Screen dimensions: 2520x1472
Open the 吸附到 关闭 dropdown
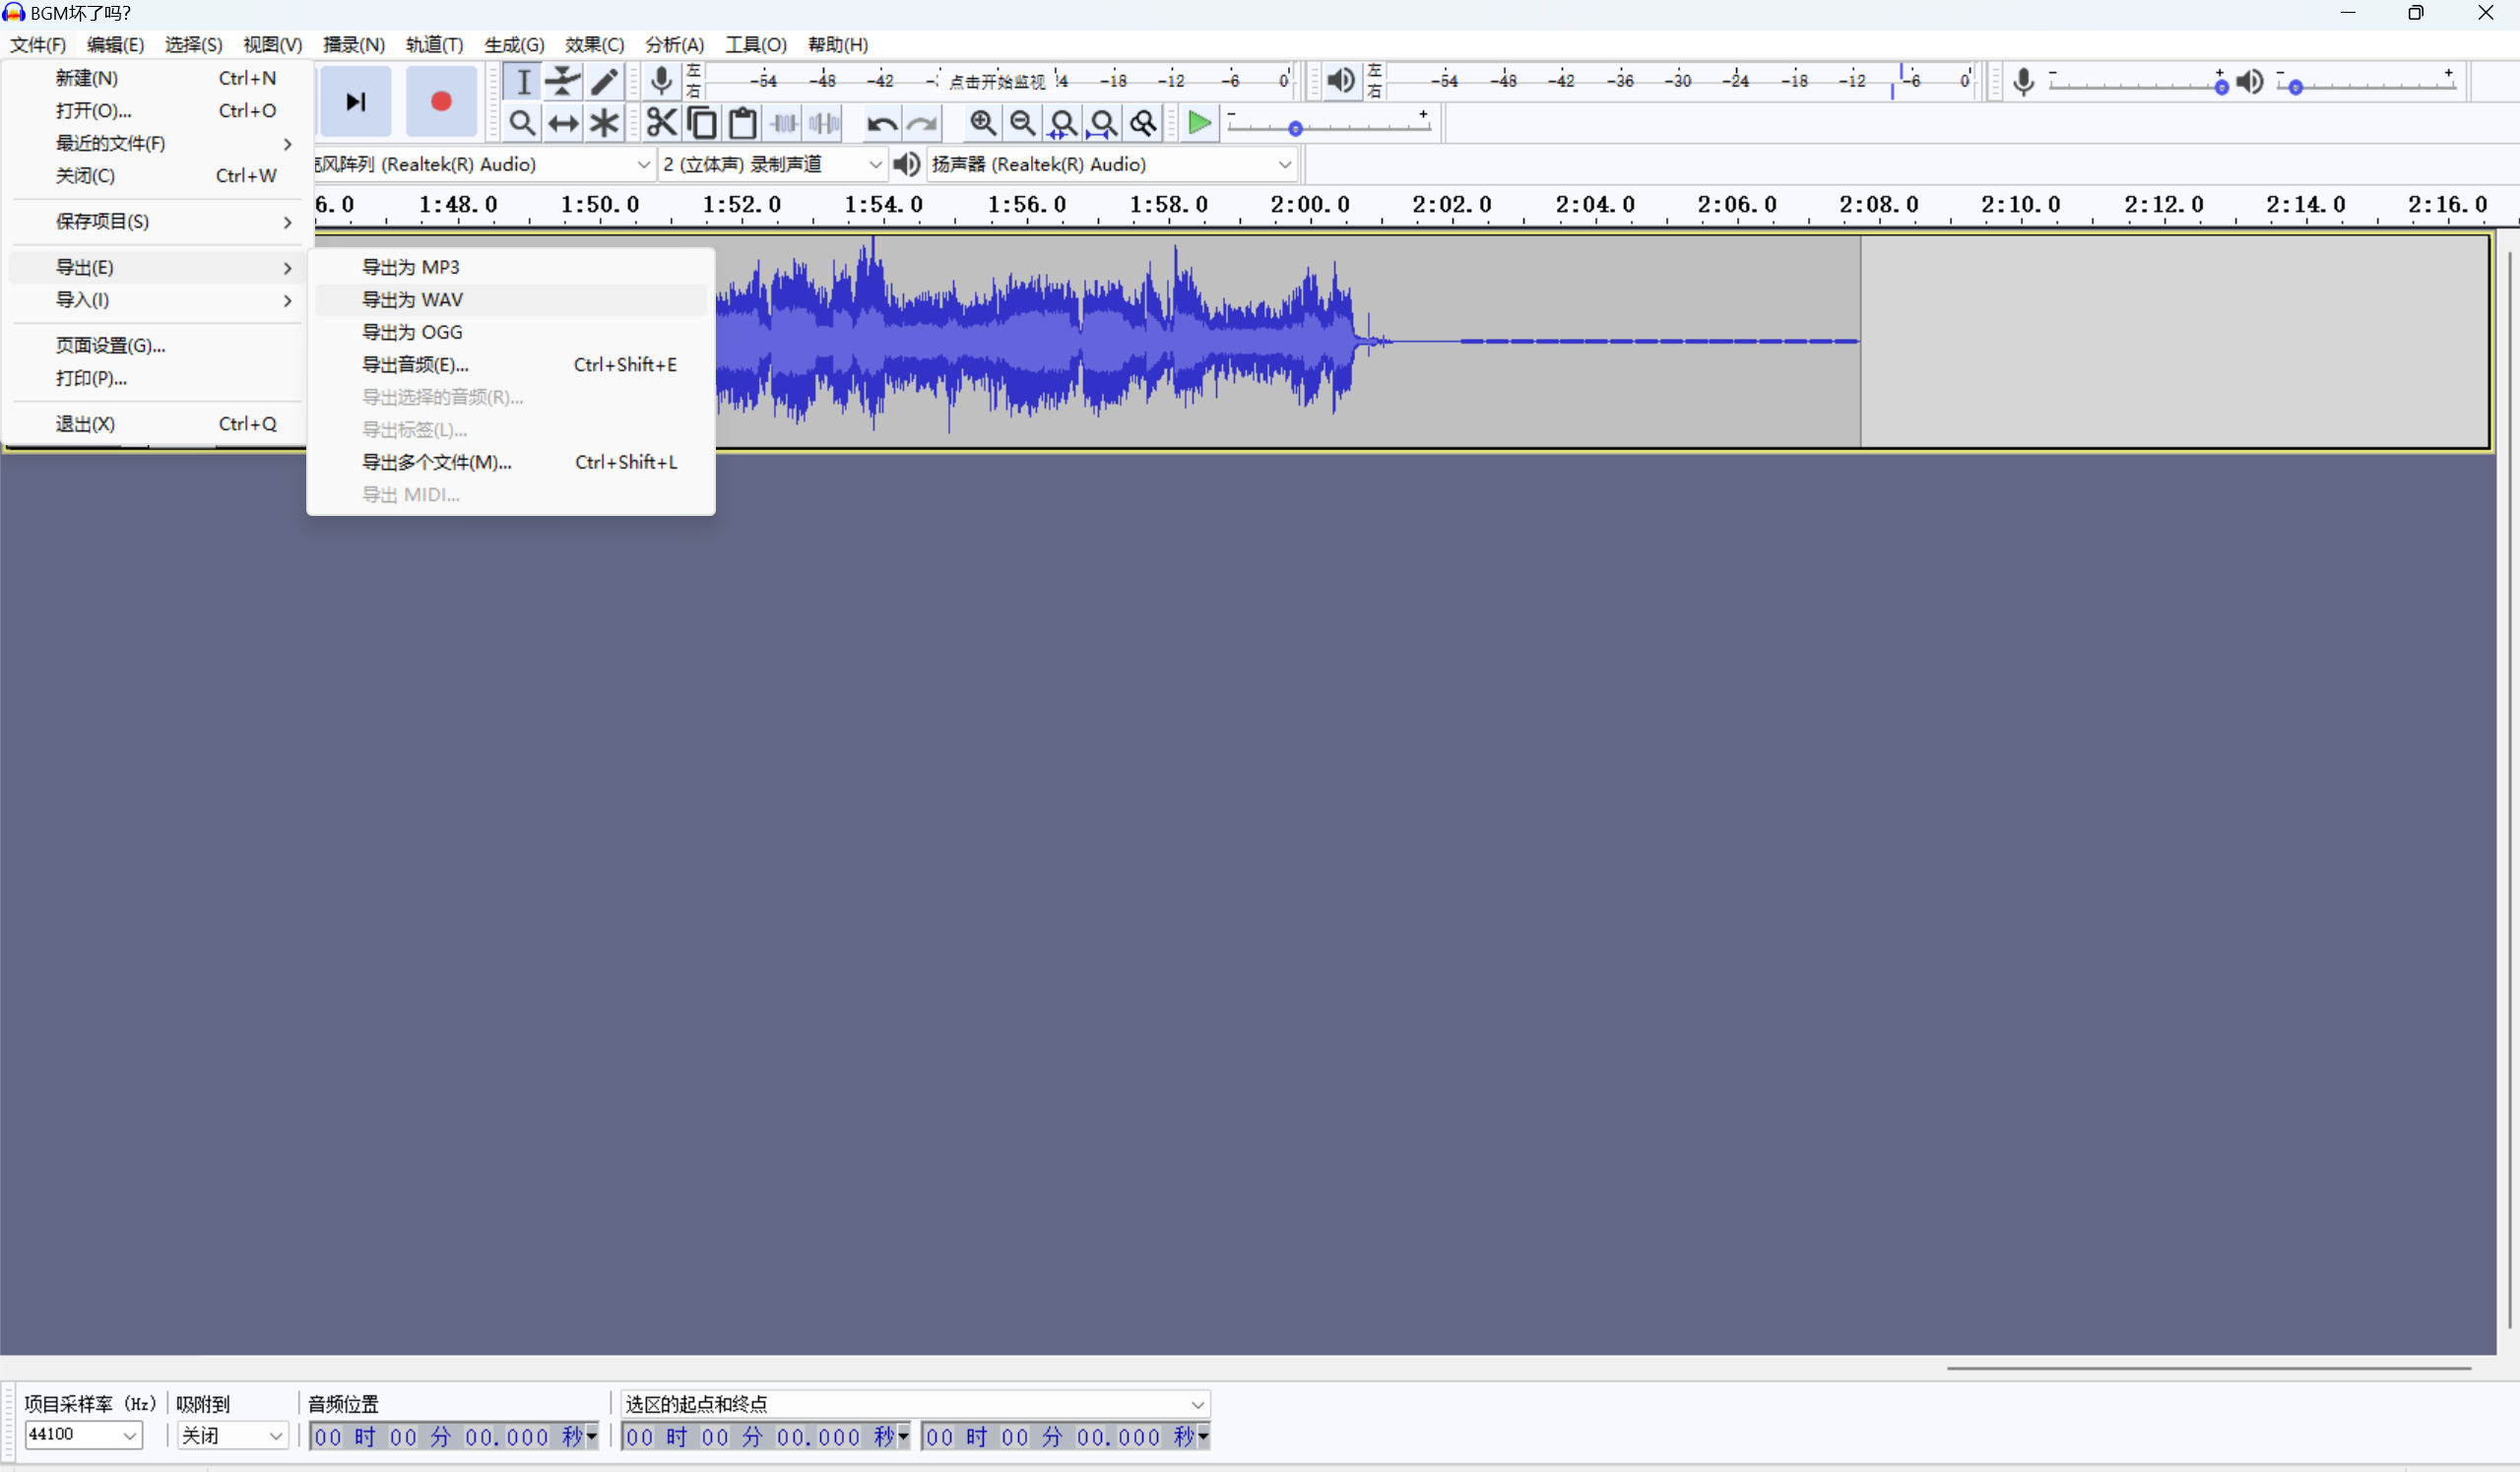[233, 1435]
